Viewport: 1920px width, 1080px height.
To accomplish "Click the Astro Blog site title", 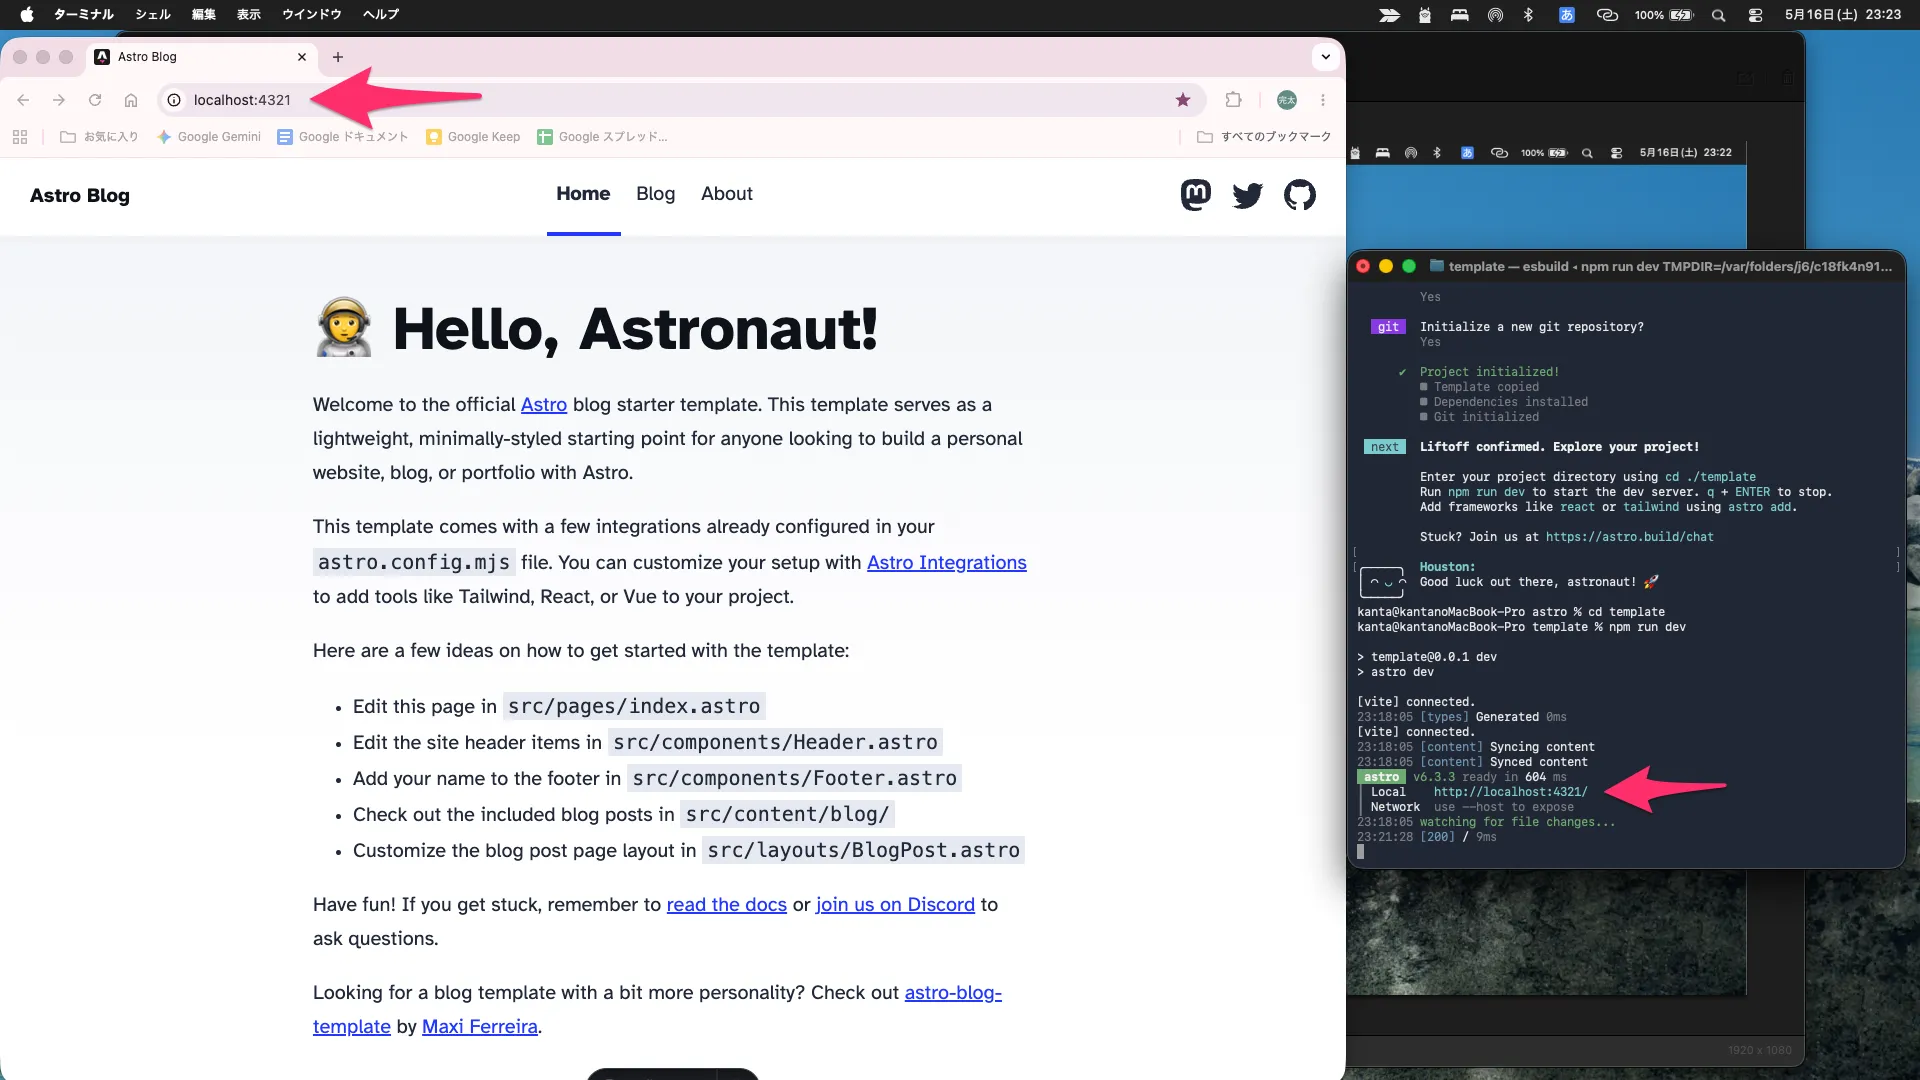I will pos(80,196).
